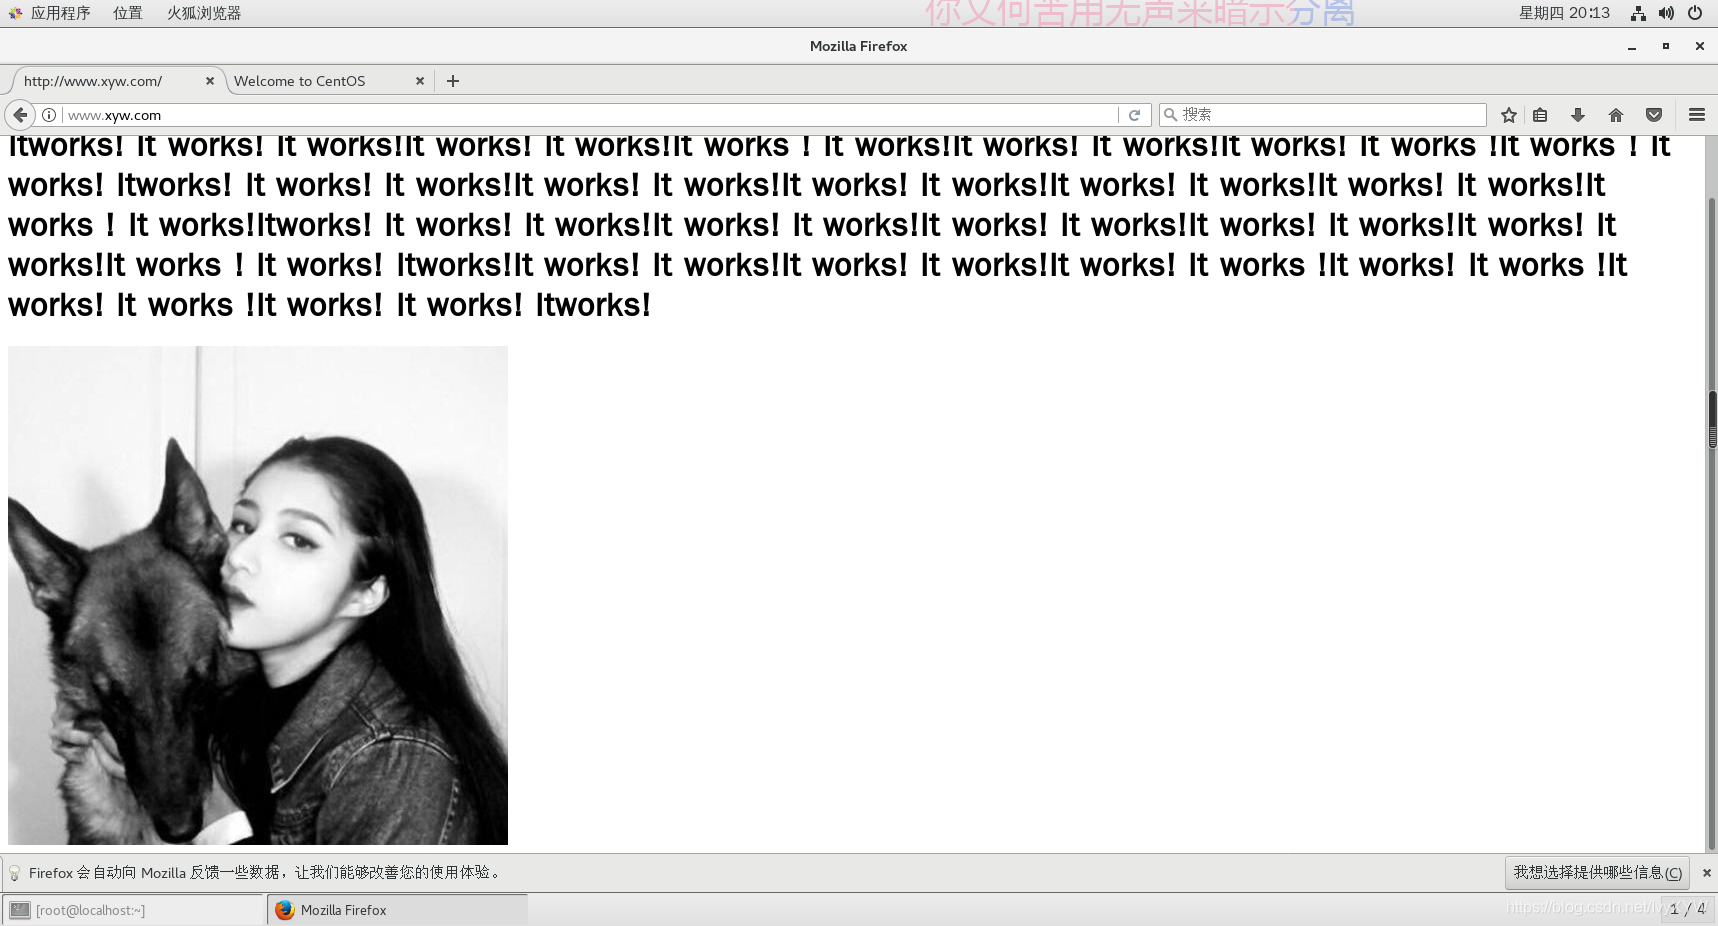
Task: Reload the page with the refresh icon
Action: click(x=1134, y=115)
